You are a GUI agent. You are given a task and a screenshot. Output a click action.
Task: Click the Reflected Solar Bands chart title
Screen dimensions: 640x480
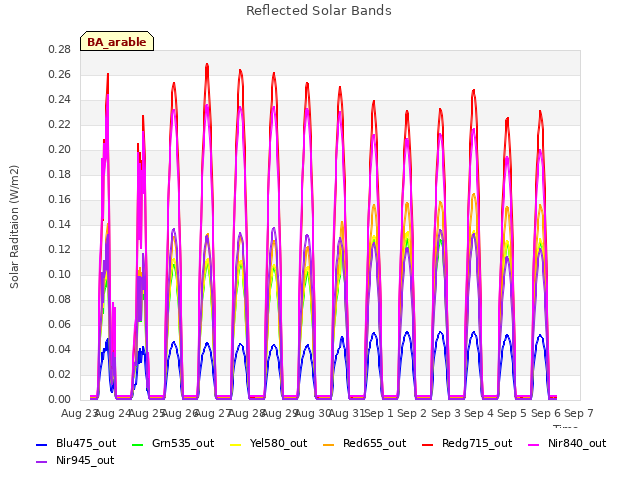(319, 11)
